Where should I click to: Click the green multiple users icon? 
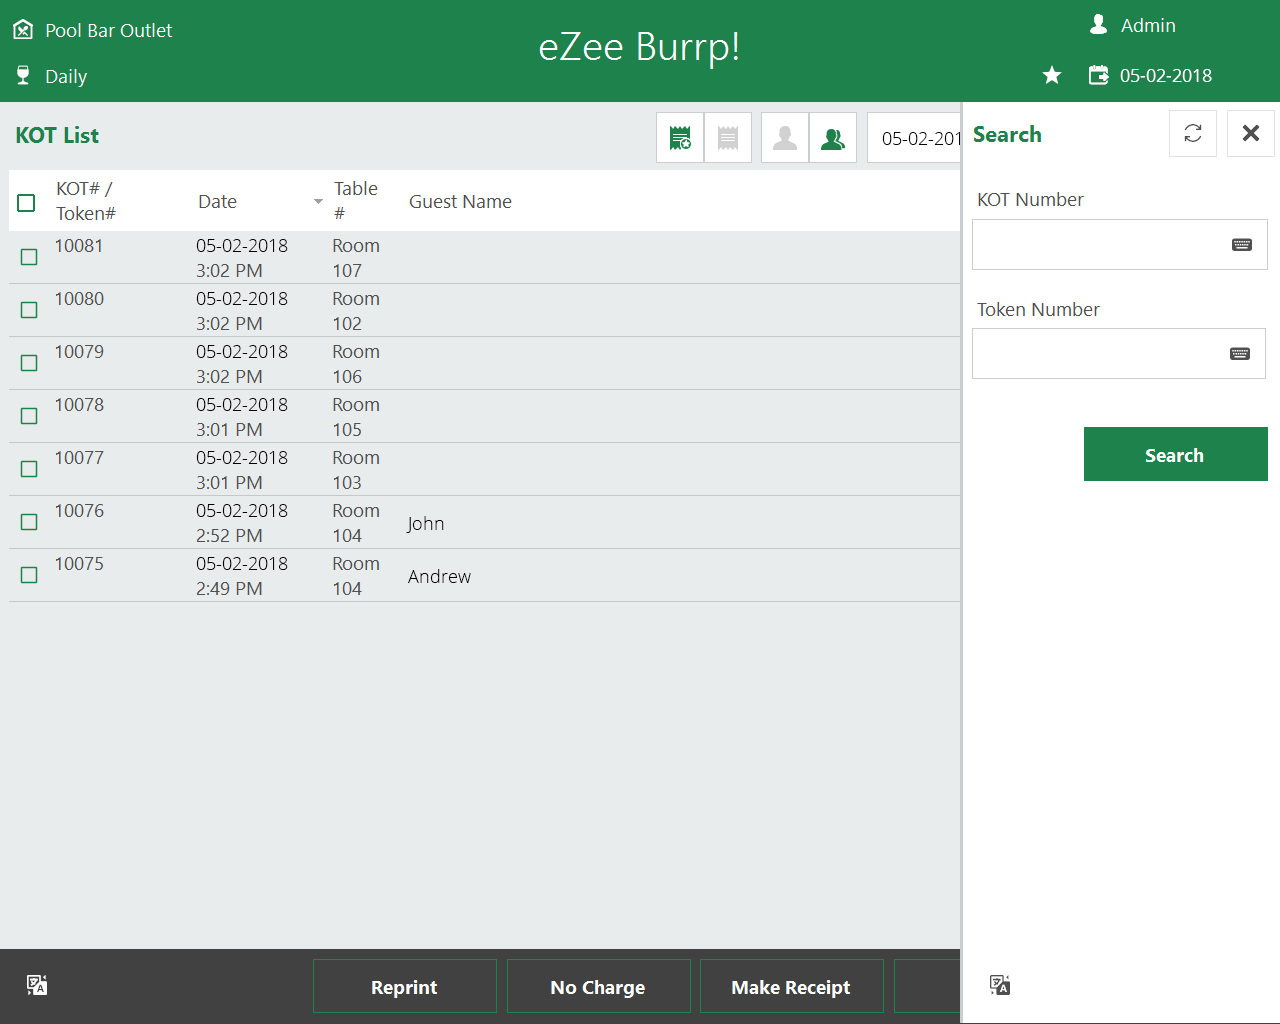point(832,137)
